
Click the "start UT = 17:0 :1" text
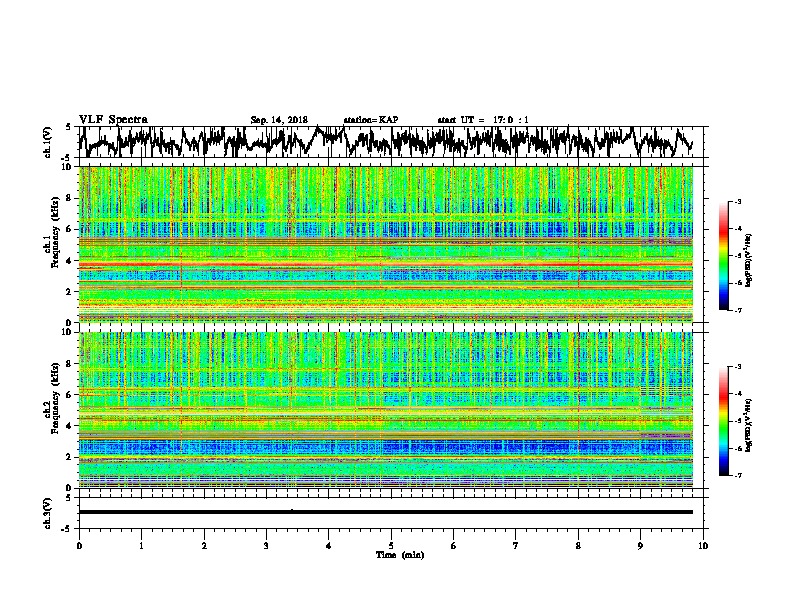[483, 120]
